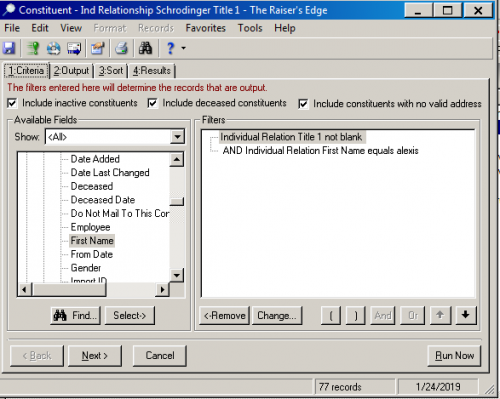The image size is (500, 399).
Task: Click the export window arrow icon
Action: click(74, 48)
